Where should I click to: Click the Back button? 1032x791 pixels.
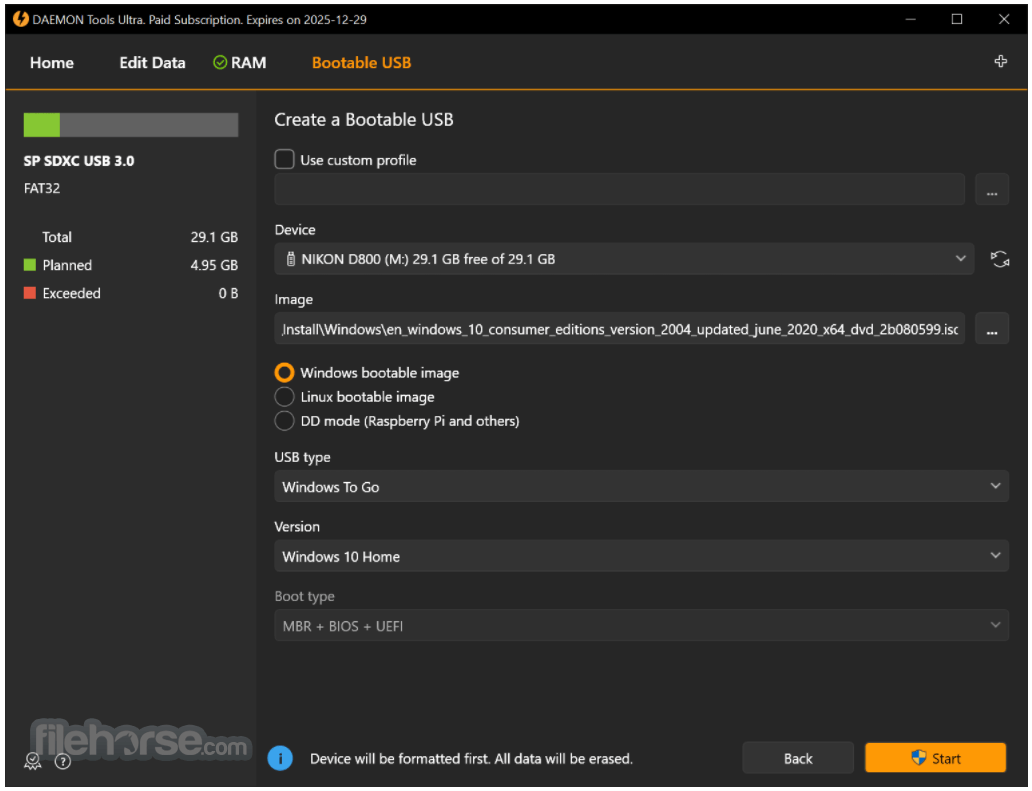click(x=798, y=758)
